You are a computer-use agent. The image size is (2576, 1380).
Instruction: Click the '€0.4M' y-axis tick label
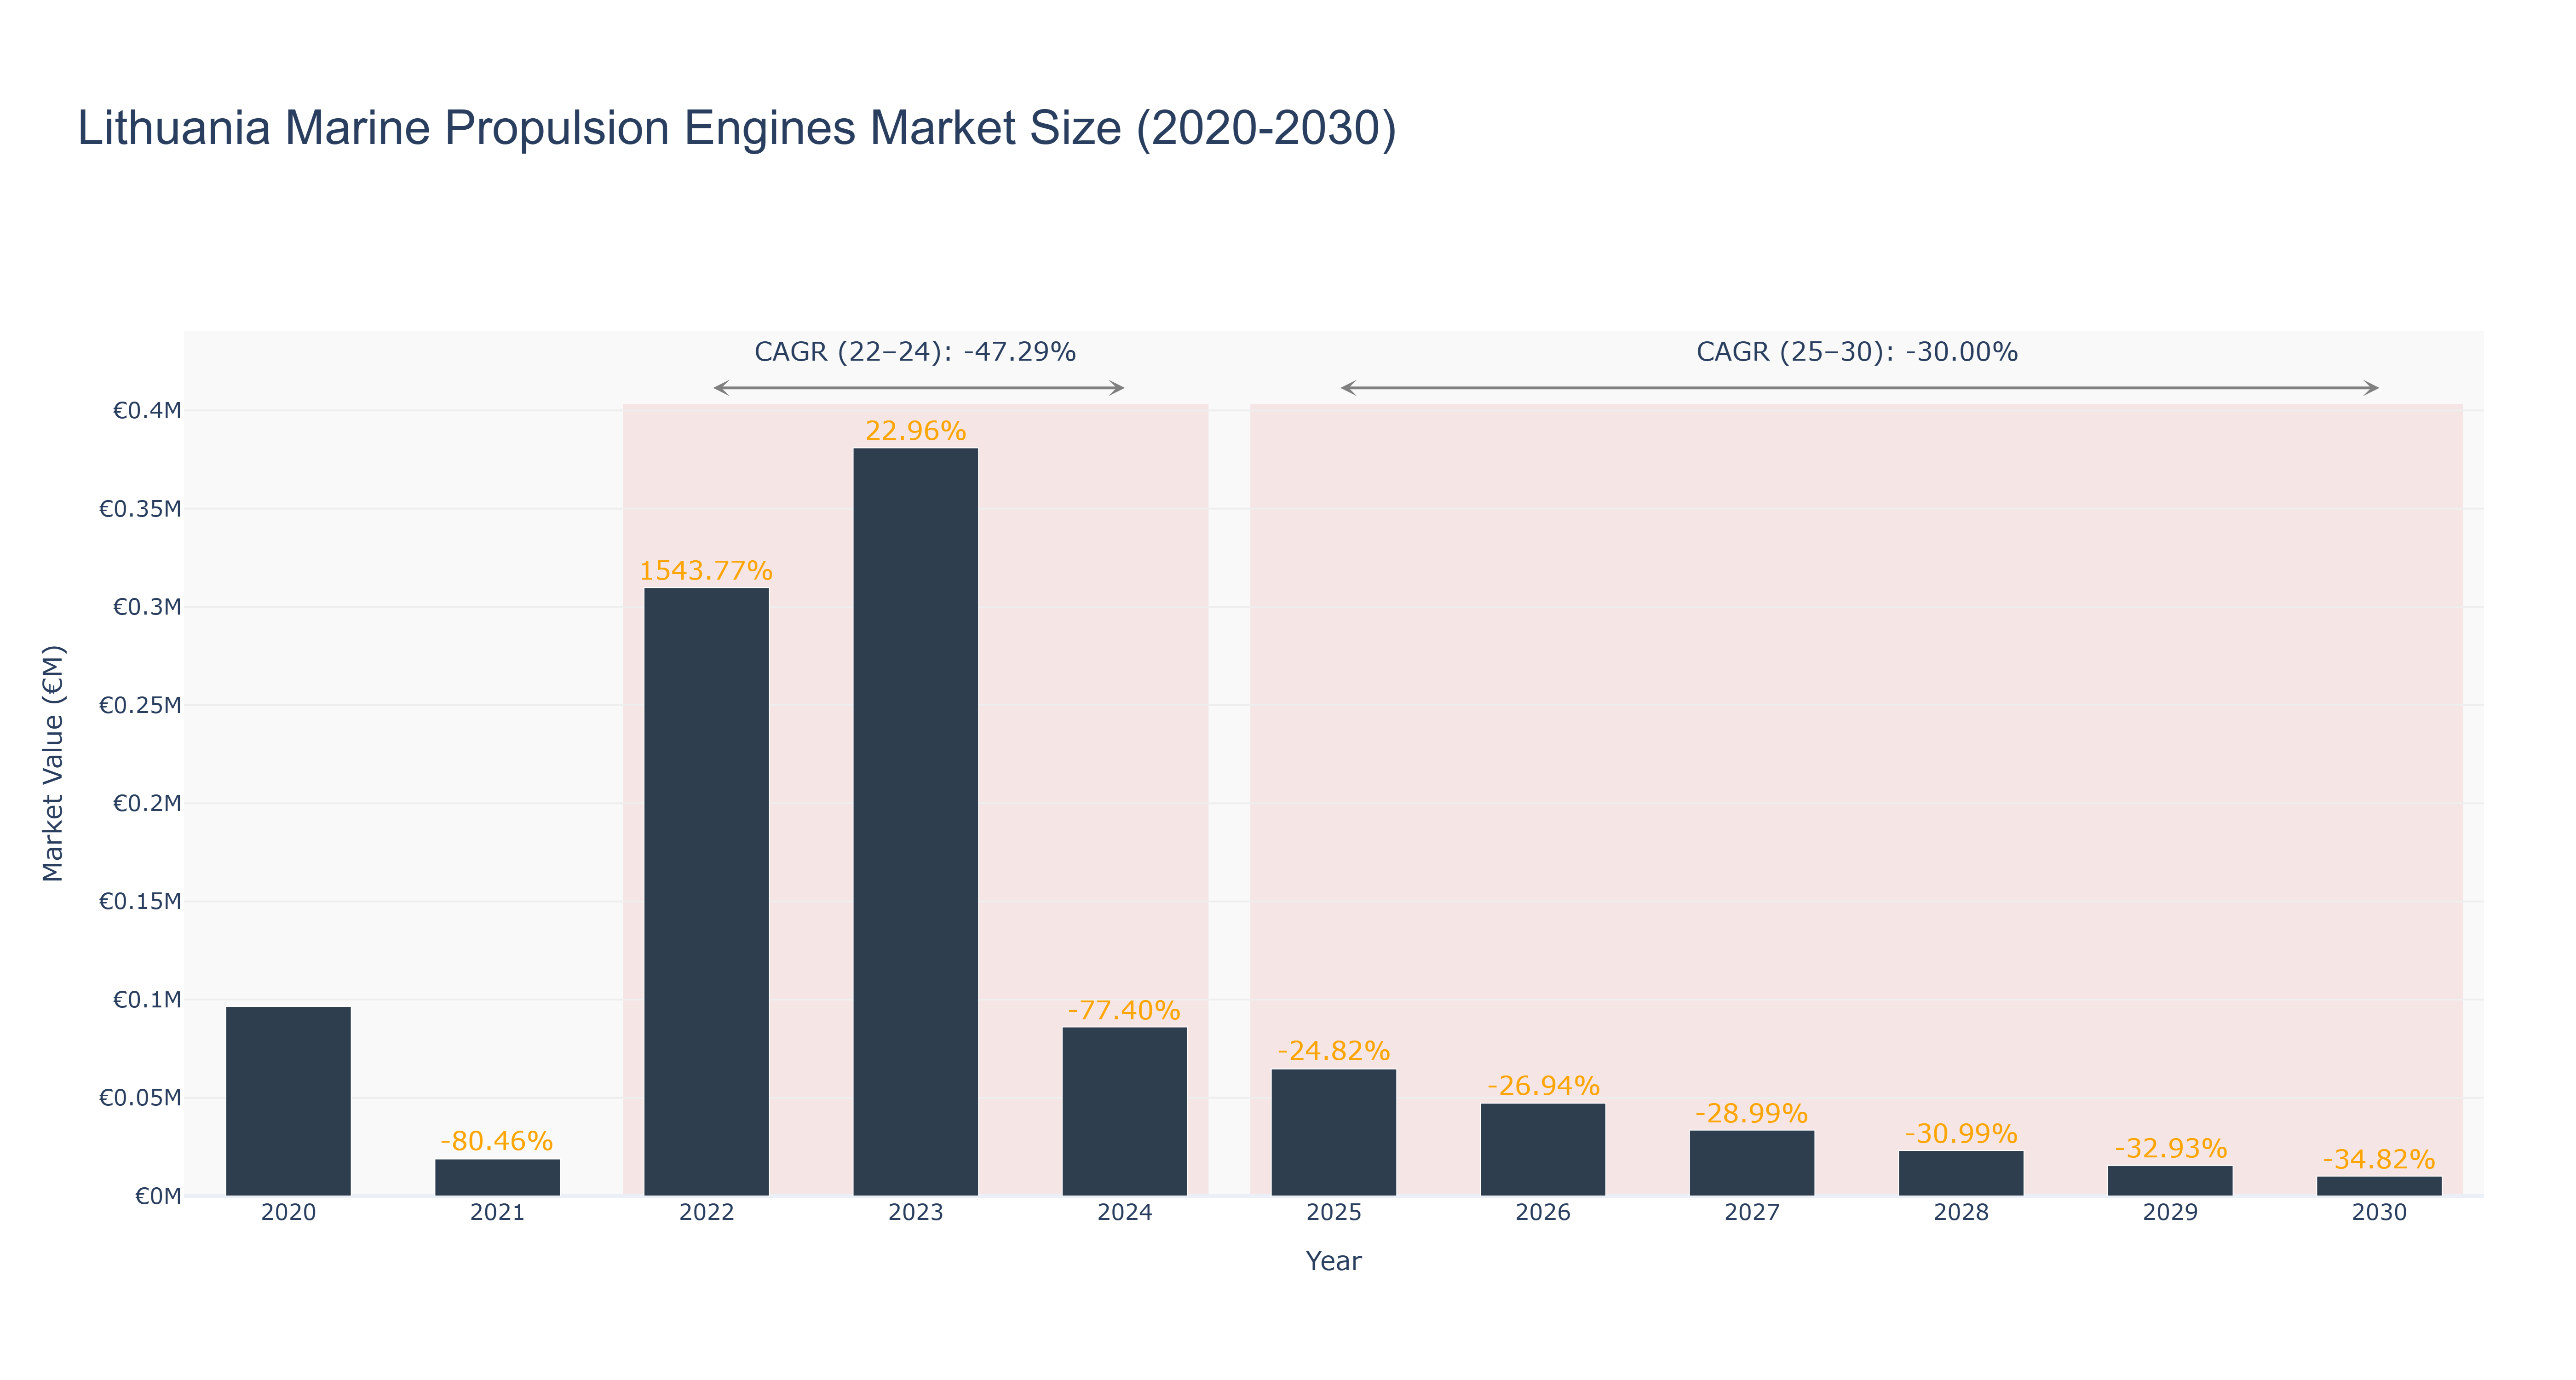click(147, 410)
